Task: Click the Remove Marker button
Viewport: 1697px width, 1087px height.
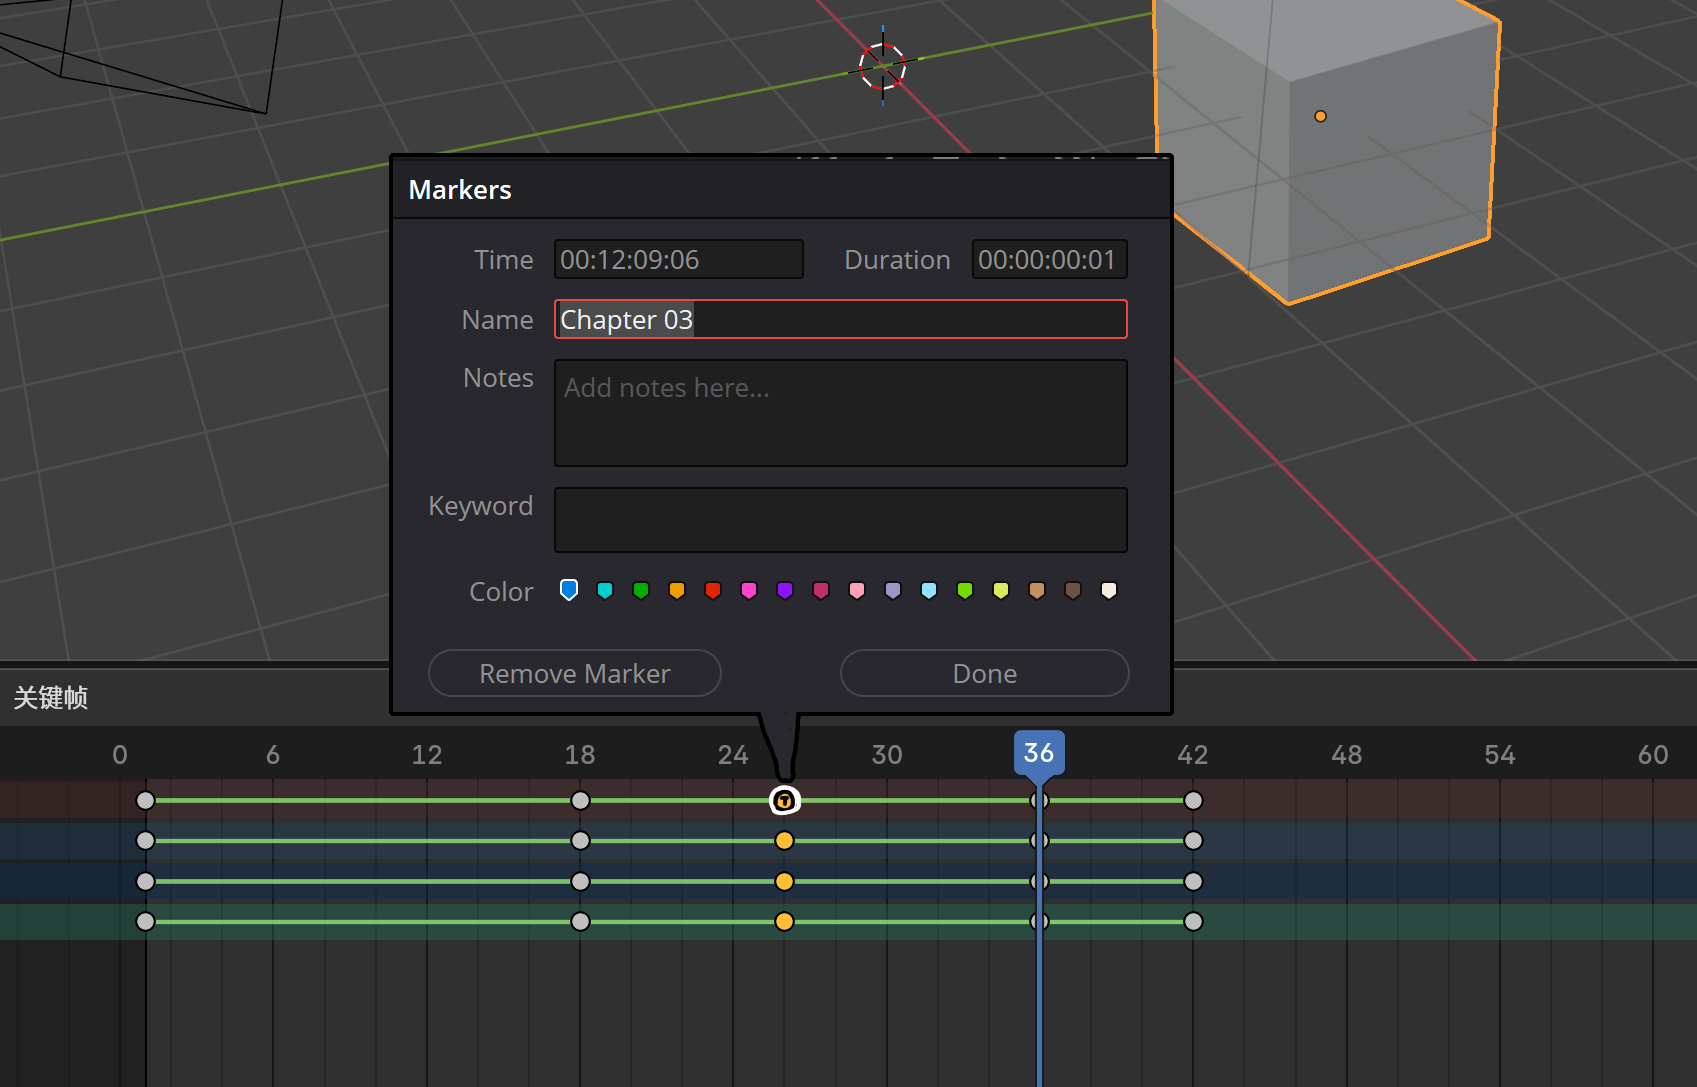Action: coord(575,673)
